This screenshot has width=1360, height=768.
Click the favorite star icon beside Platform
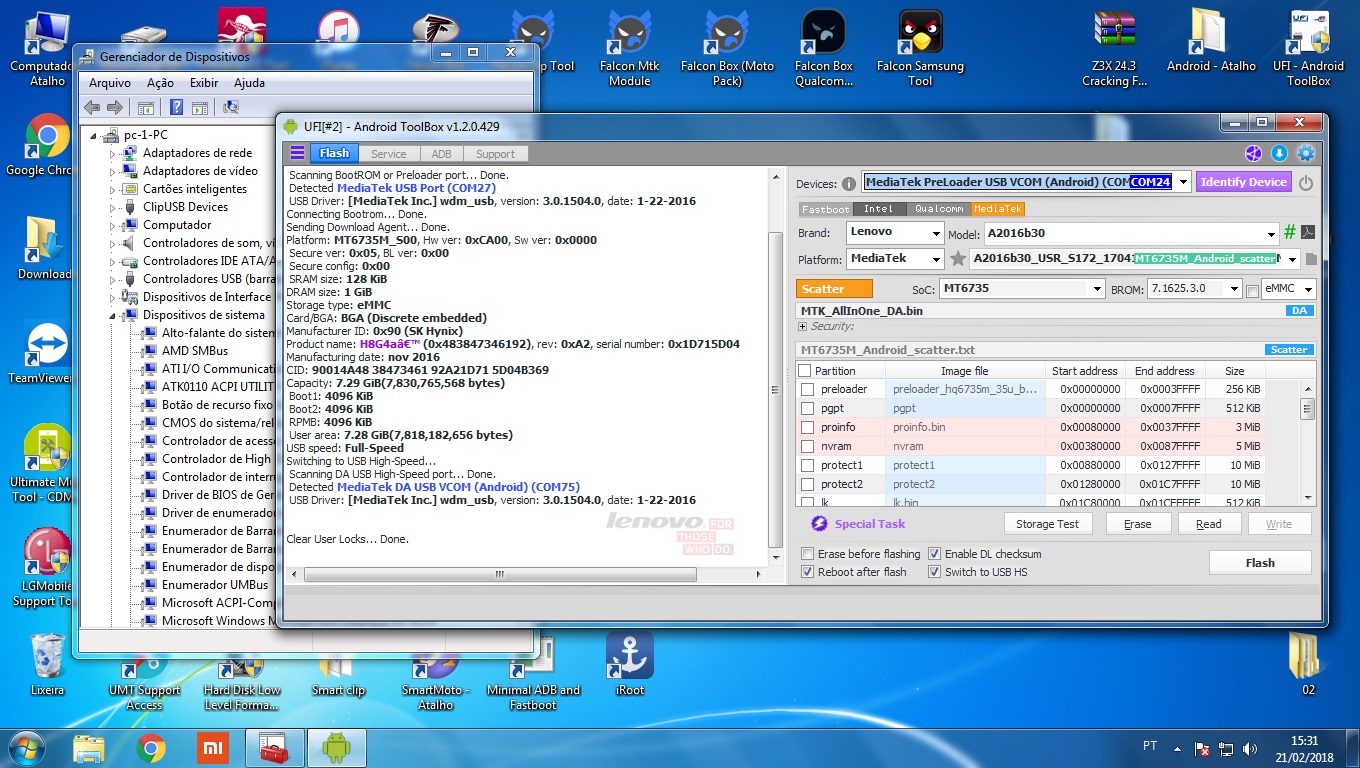(958, 259)
